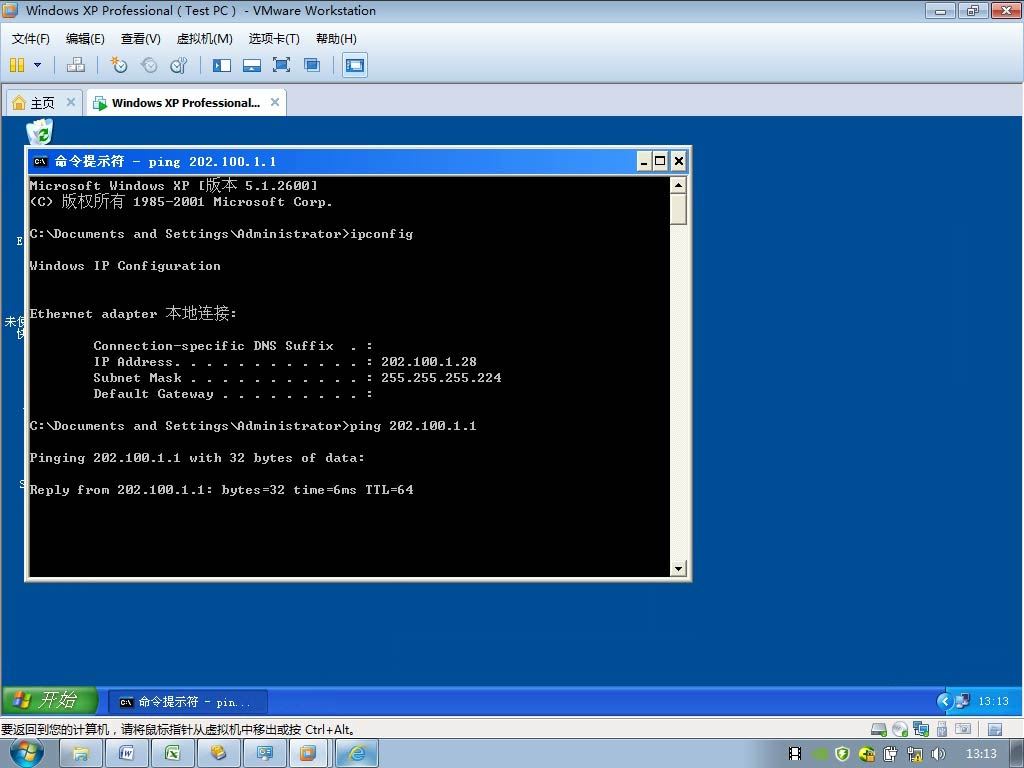Click the VMware USB device status icon

click(x=942, y=729)
